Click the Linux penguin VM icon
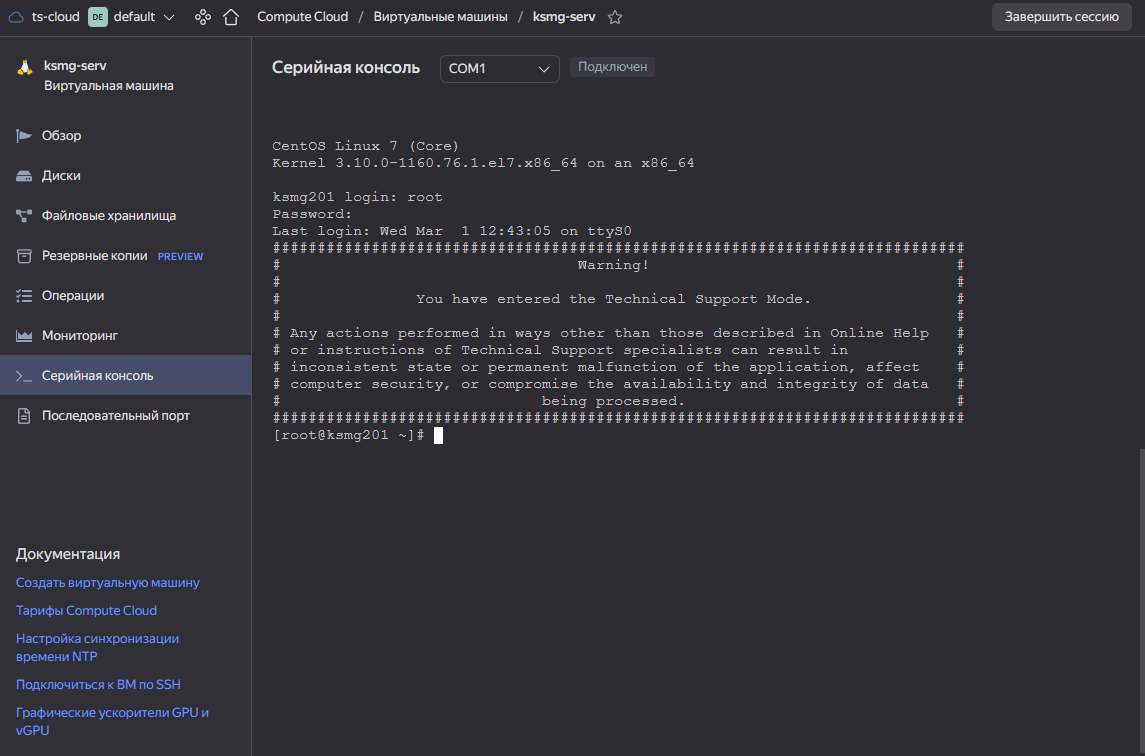Screen dimensions: 1145x756 [25, 67]
